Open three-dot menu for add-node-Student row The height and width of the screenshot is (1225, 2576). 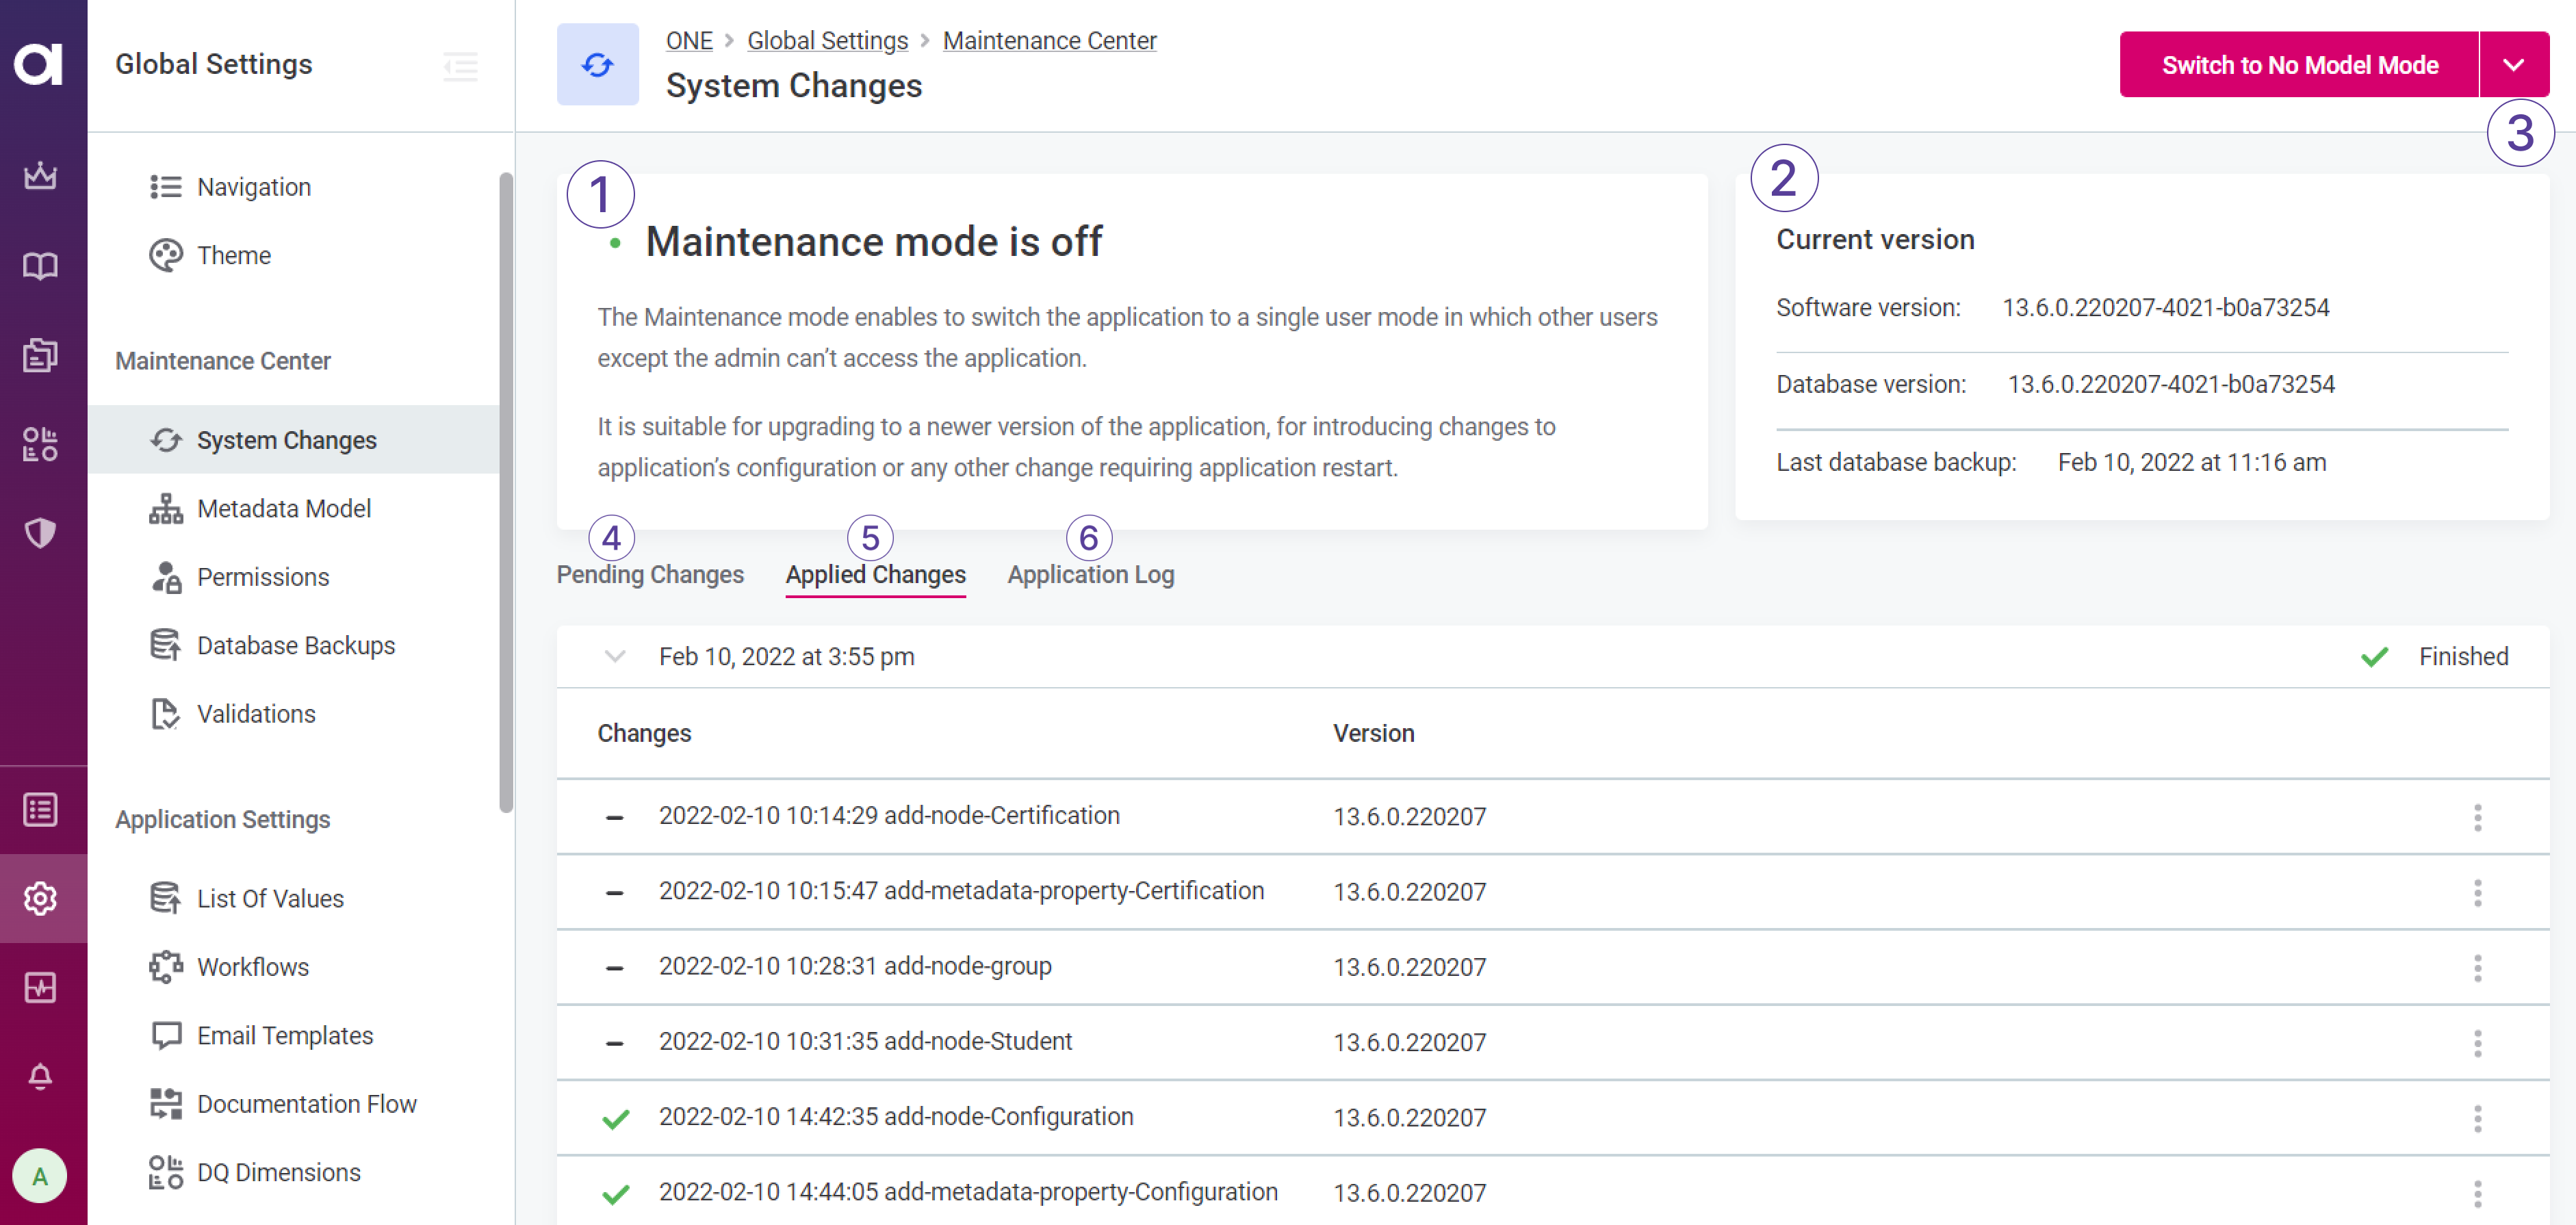pyautogui.click(x=2477, y=1043)
